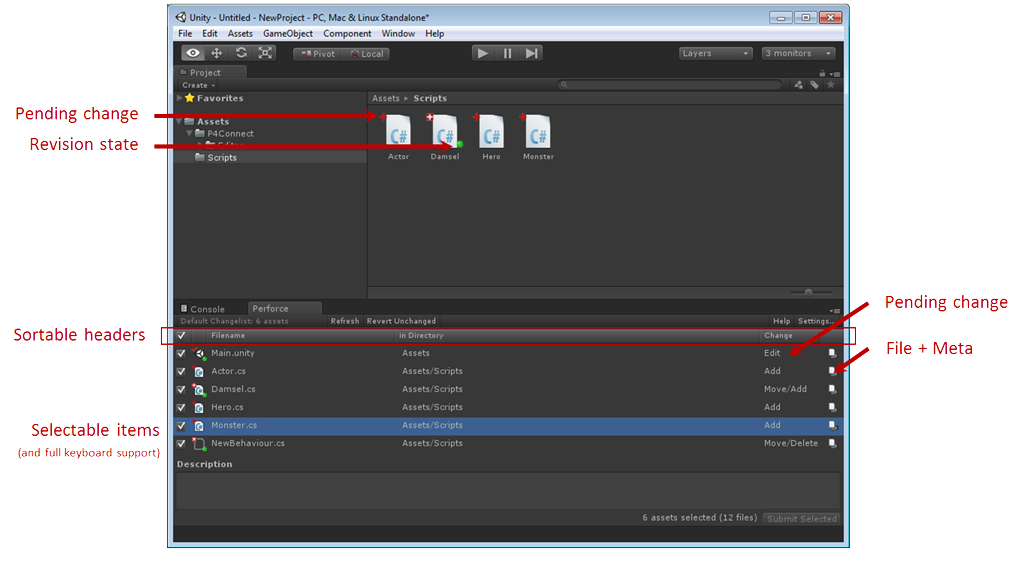
Task: Toggle Local handle rotation
Action: coord(366,54)
